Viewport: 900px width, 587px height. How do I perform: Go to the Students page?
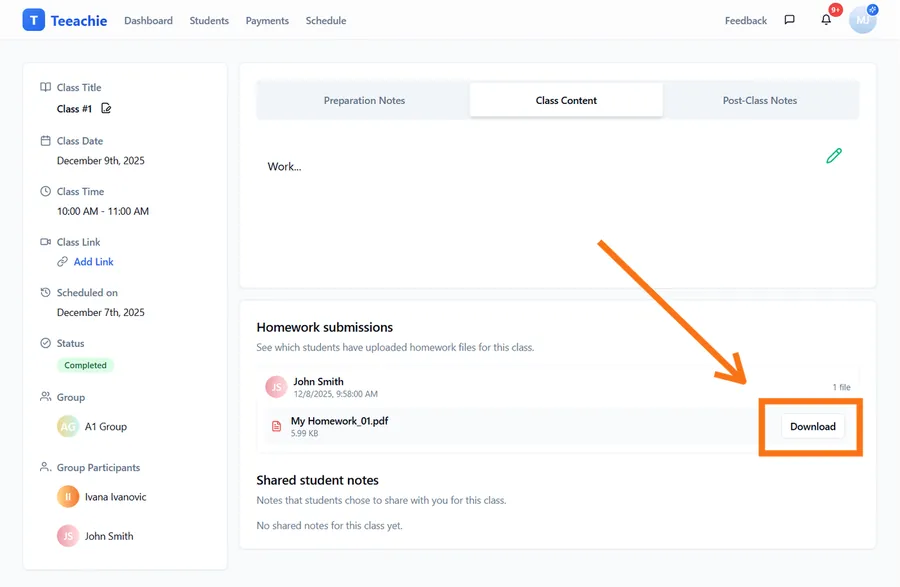tap(209, 19)
